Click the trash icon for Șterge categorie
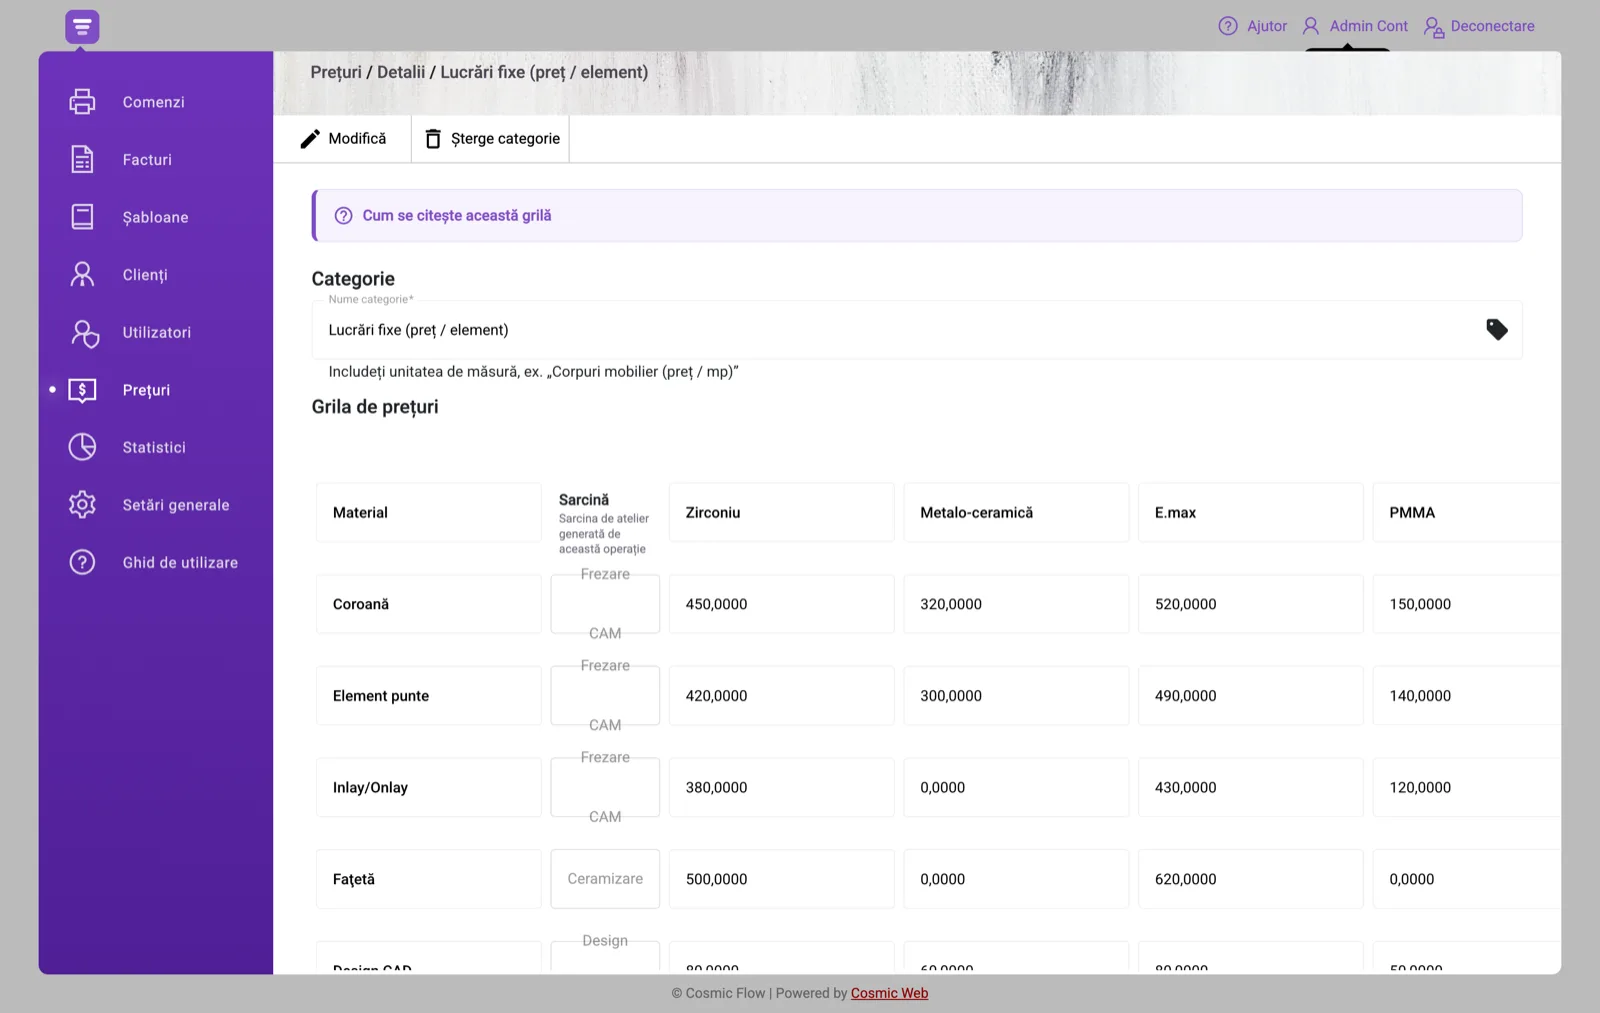 pyautogui.click(x=433, y=139)
